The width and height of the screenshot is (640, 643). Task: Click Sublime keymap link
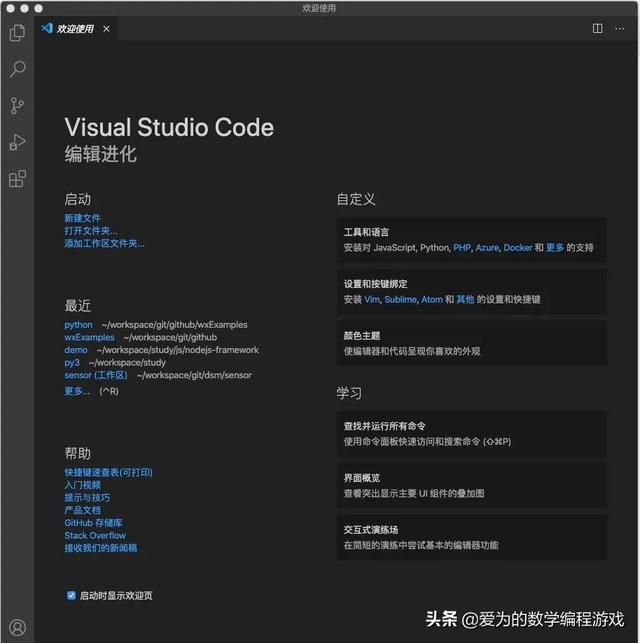click(400, 299)
